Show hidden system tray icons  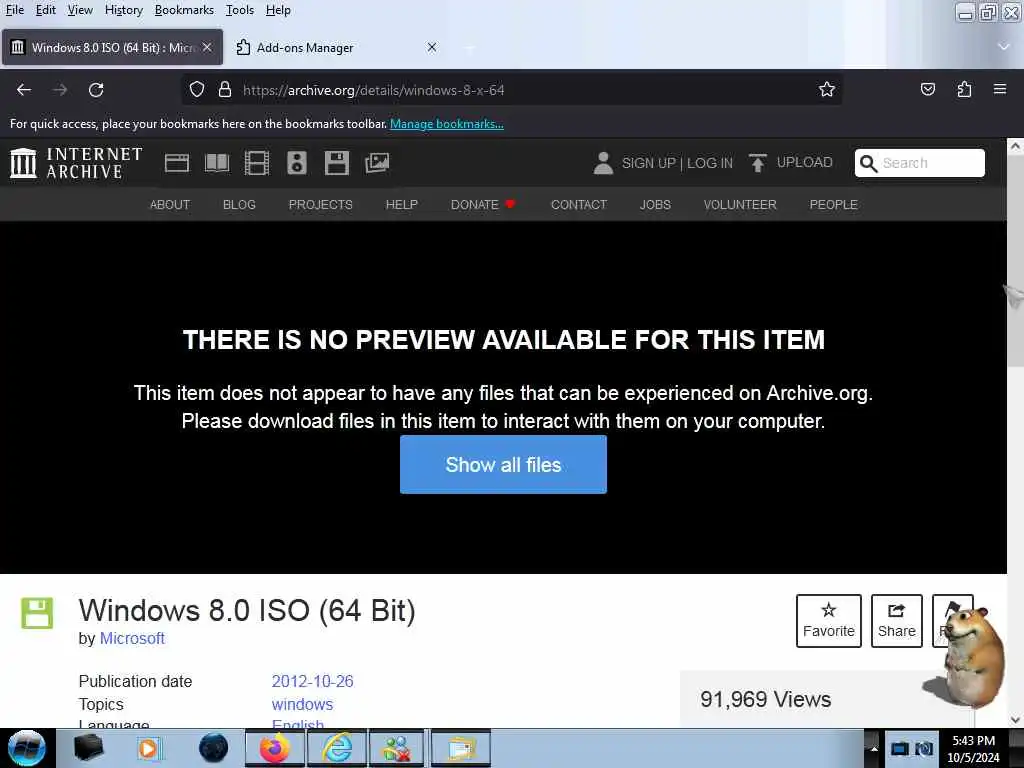click(x=874, y=748)
